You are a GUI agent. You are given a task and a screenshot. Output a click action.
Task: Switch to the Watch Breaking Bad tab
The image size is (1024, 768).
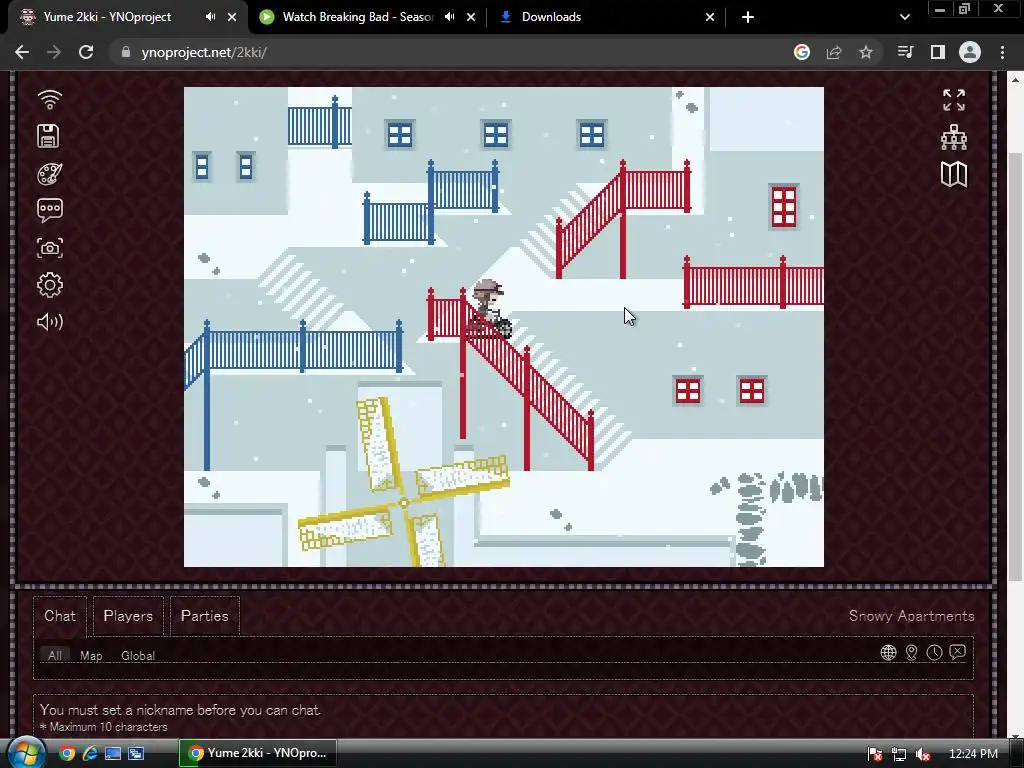(358, 17)
